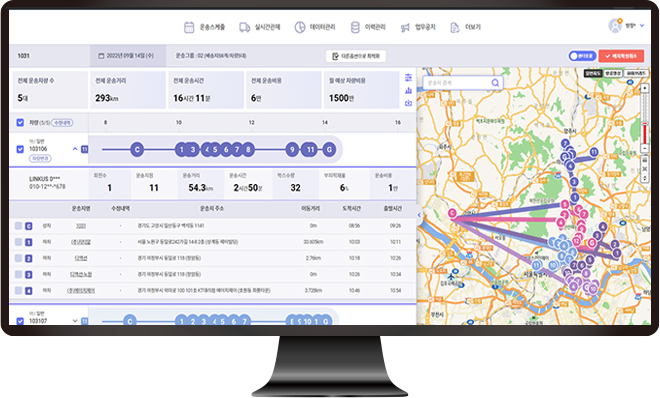Click the white button with edit icon
Screen dimensions: 660x398
click(356, 56)
